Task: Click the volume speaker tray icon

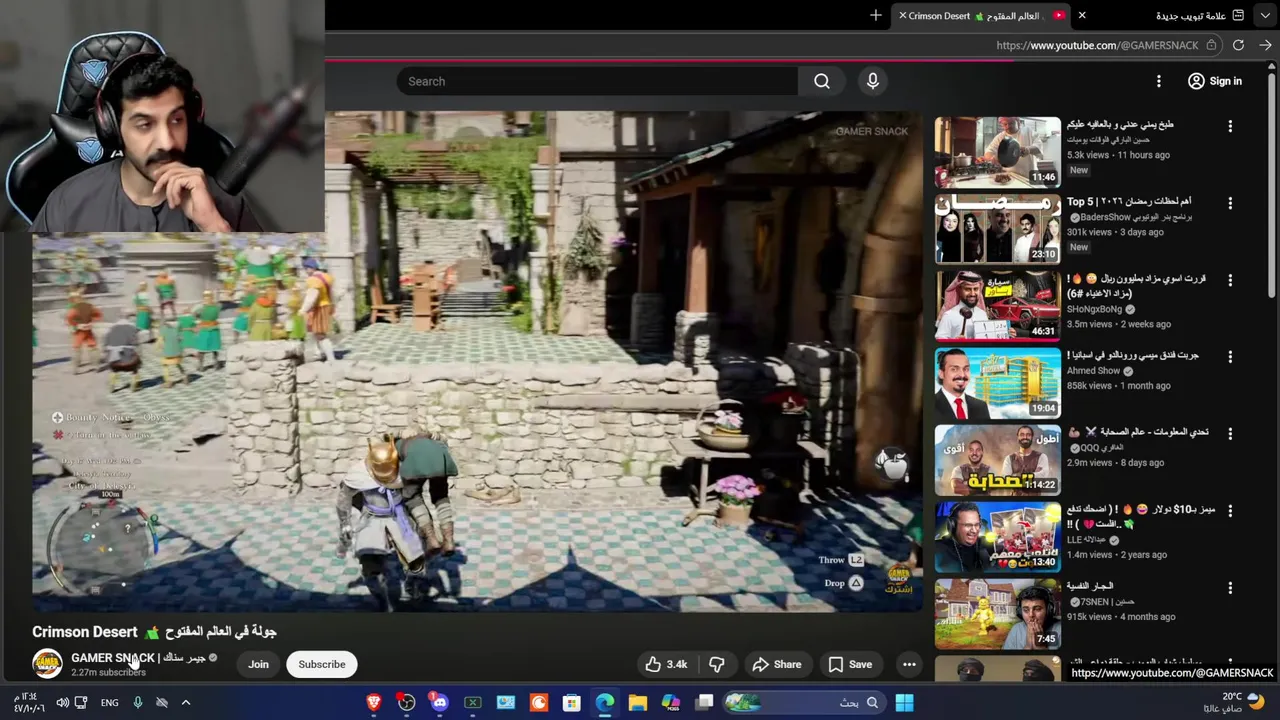Action: point(62,703)
